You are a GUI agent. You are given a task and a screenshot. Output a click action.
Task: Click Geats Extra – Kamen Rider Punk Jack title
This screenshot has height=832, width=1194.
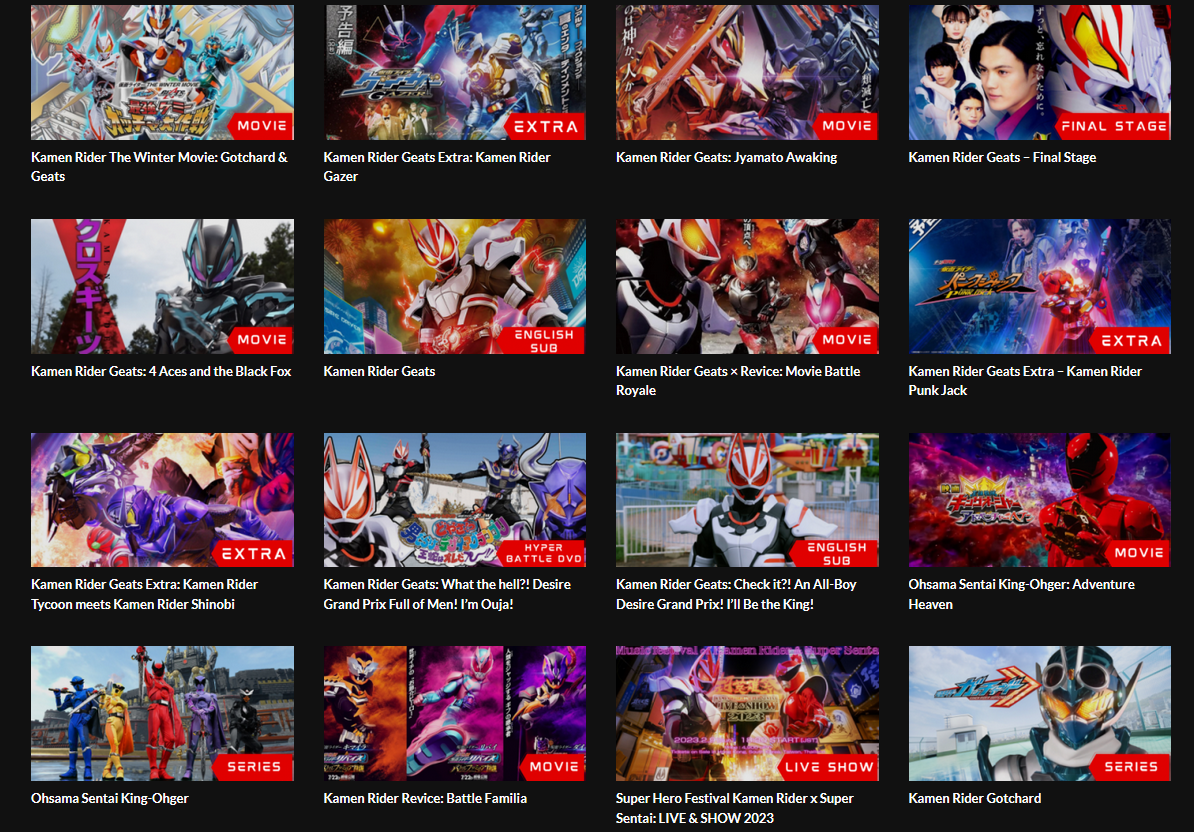point(1025,381)
